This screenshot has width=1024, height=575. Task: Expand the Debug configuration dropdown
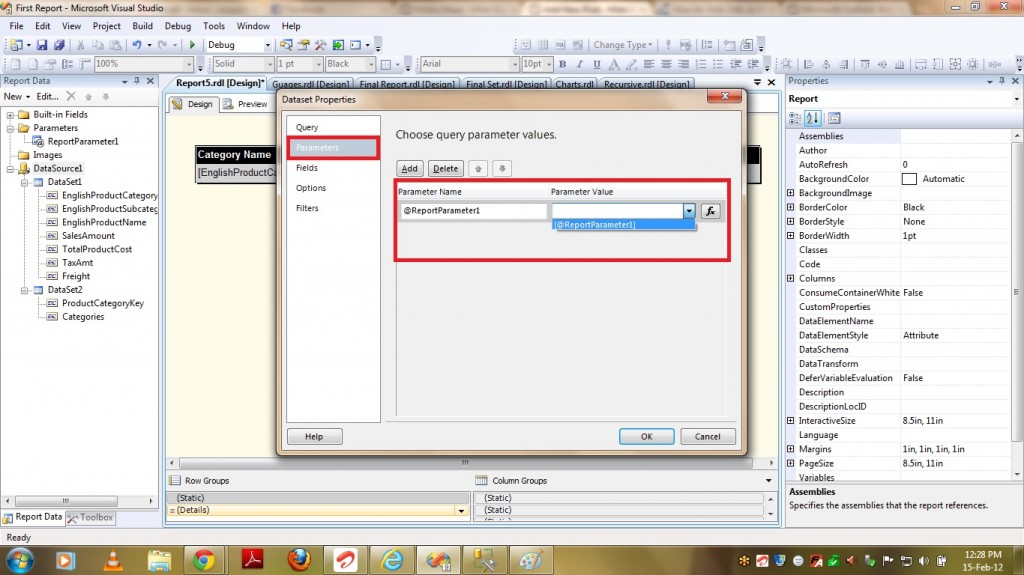[x=267, y=45]
